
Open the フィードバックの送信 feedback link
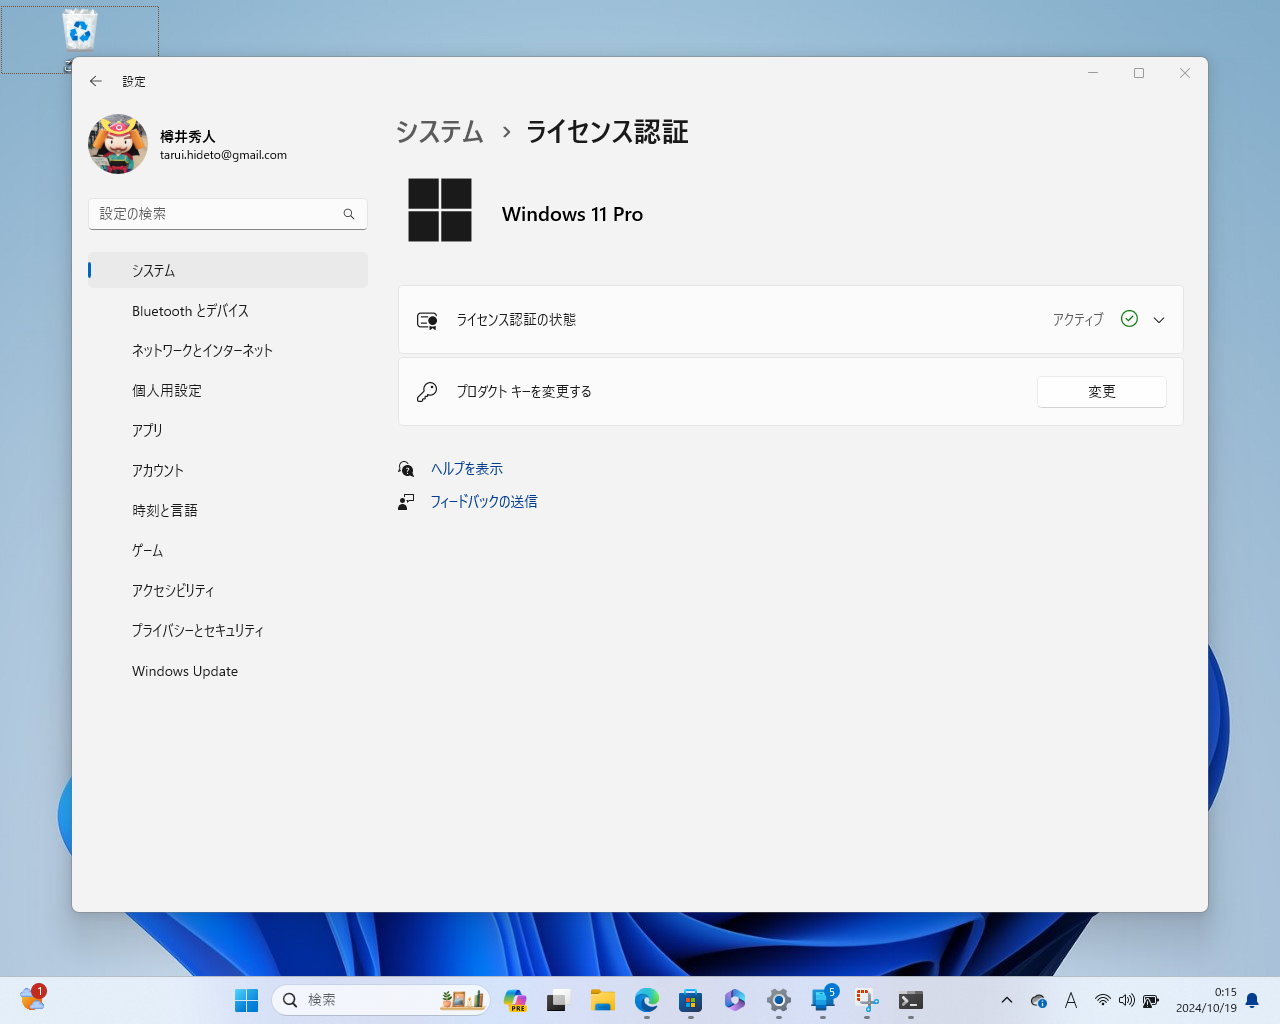(483, 502)
